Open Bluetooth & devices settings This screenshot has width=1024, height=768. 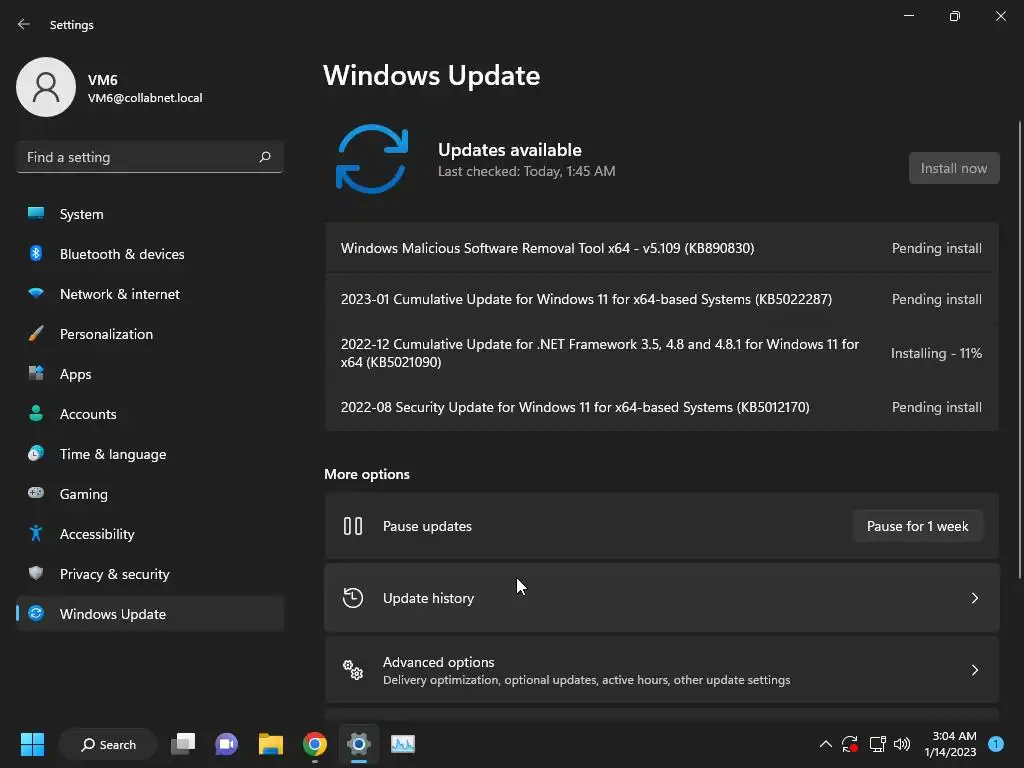click(150, 254)
